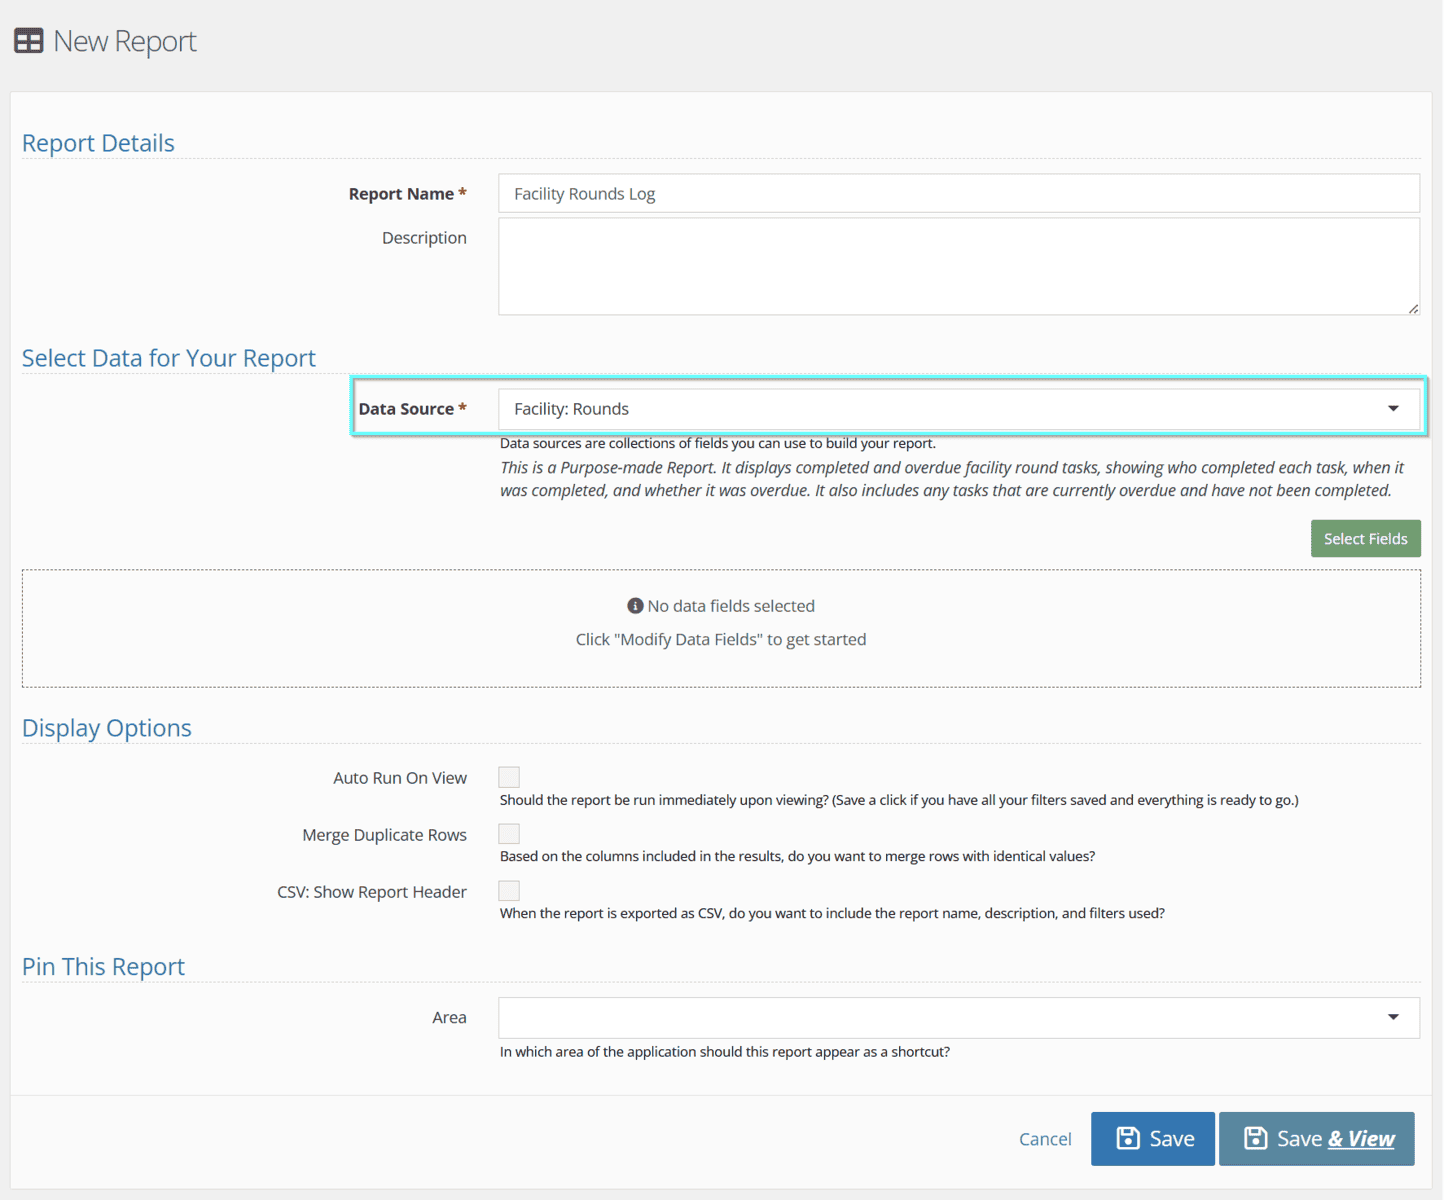Click the Report Details heading

pyautogui.click(x=98, y=143)
